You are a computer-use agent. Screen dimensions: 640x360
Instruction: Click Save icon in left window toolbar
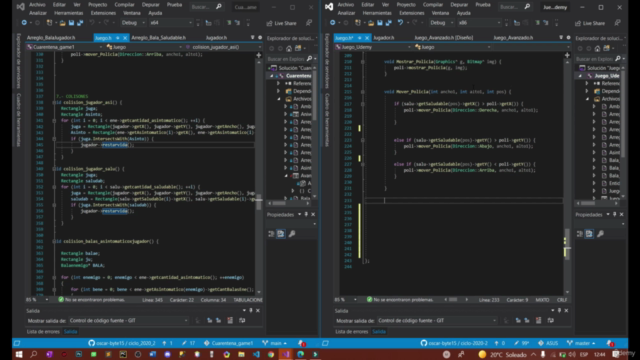click(x=71, y=23)
